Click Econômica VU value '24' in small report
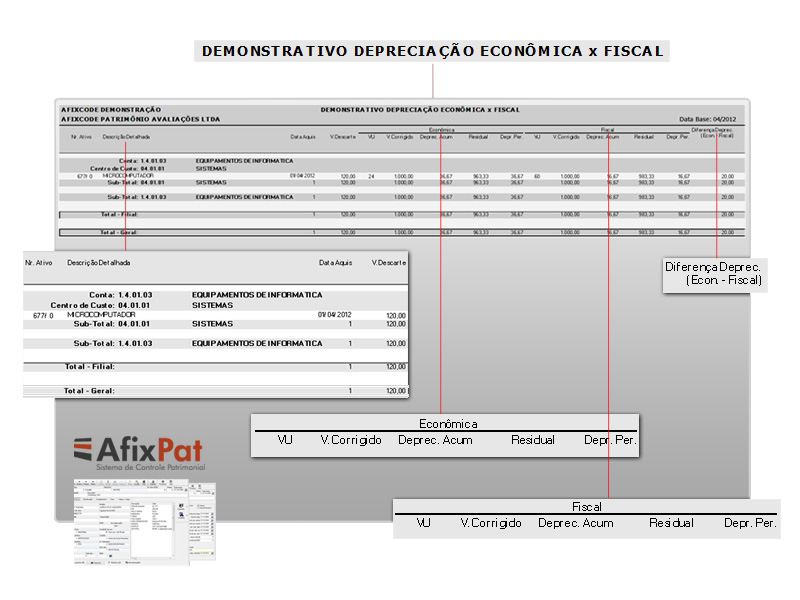 pyautogui.click(x=371, y=177)
